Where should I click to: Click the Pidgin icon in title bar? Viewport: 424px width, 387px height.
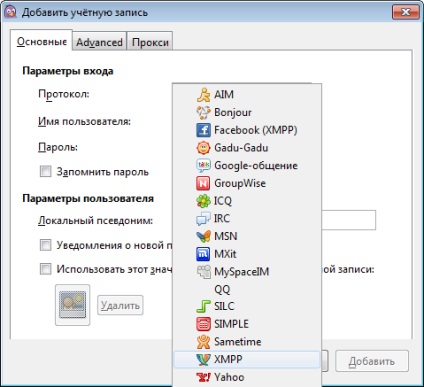click(x=11, y=12)
